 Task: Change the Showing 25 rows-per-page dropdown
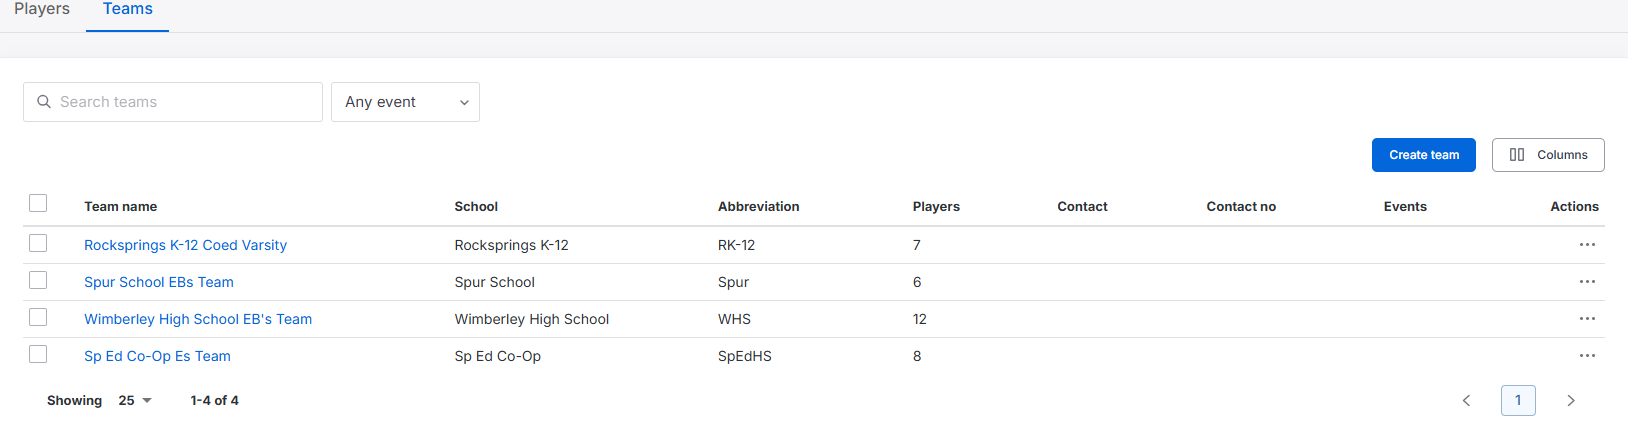(x=135, y=401)
